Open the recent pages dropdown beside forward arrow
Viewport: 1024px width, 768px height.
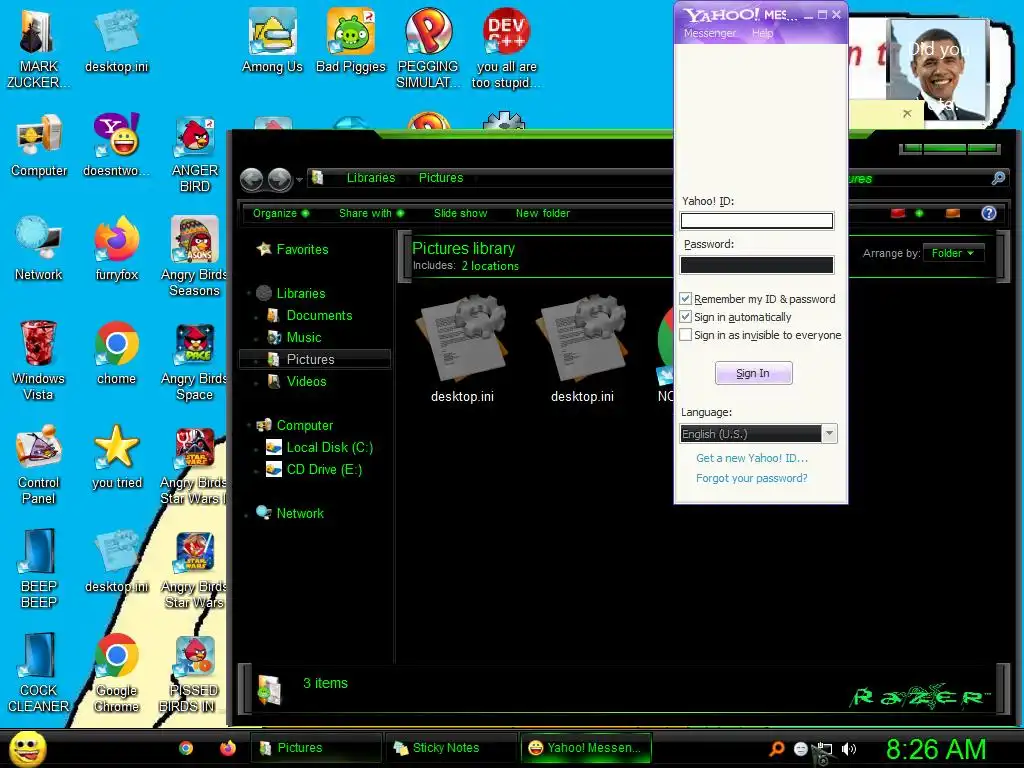(x=299, y=179)
